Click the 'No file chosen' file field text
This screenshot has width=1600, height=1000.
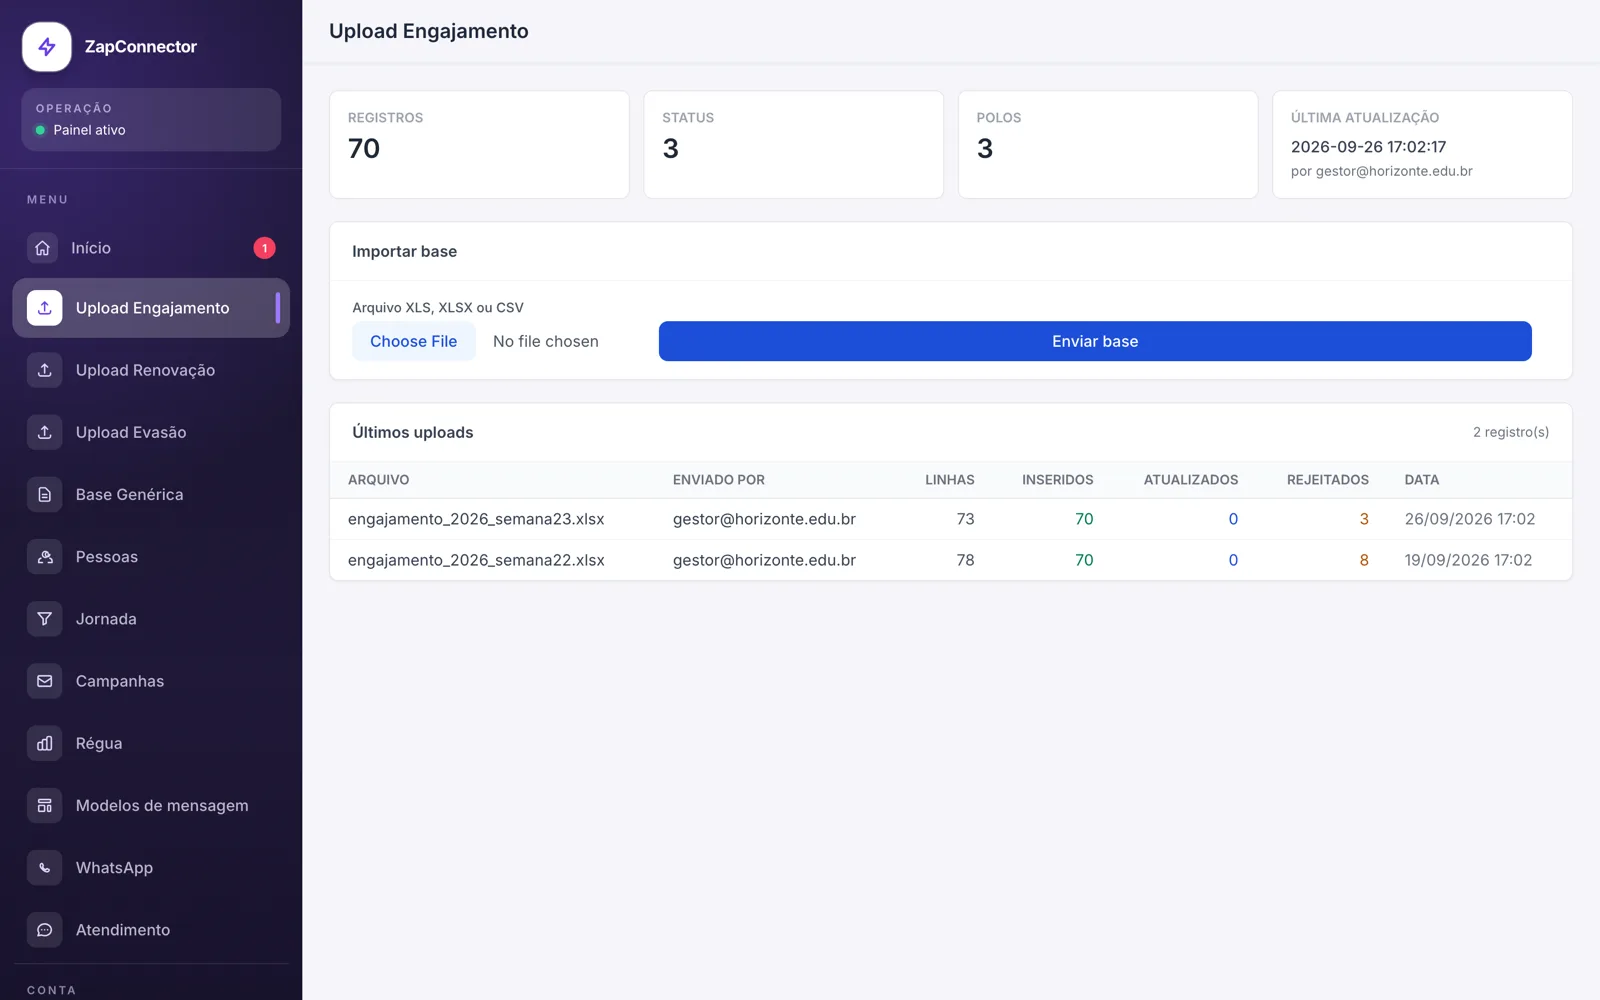pyautogui.click(x=546, y=341)
